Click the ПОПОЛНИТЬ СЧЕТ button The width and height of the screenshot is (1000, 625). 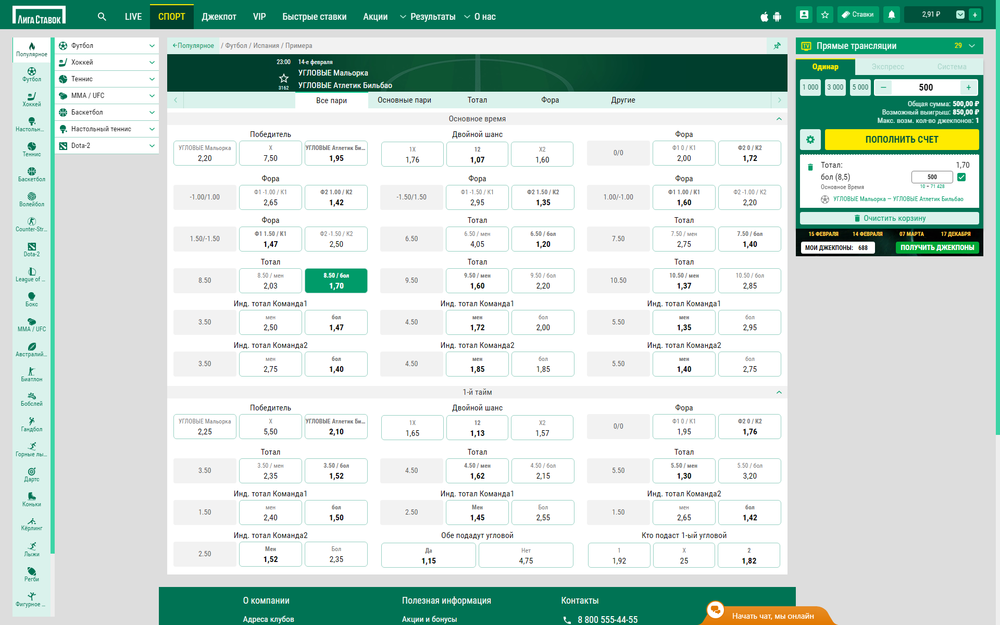(902, 140)
